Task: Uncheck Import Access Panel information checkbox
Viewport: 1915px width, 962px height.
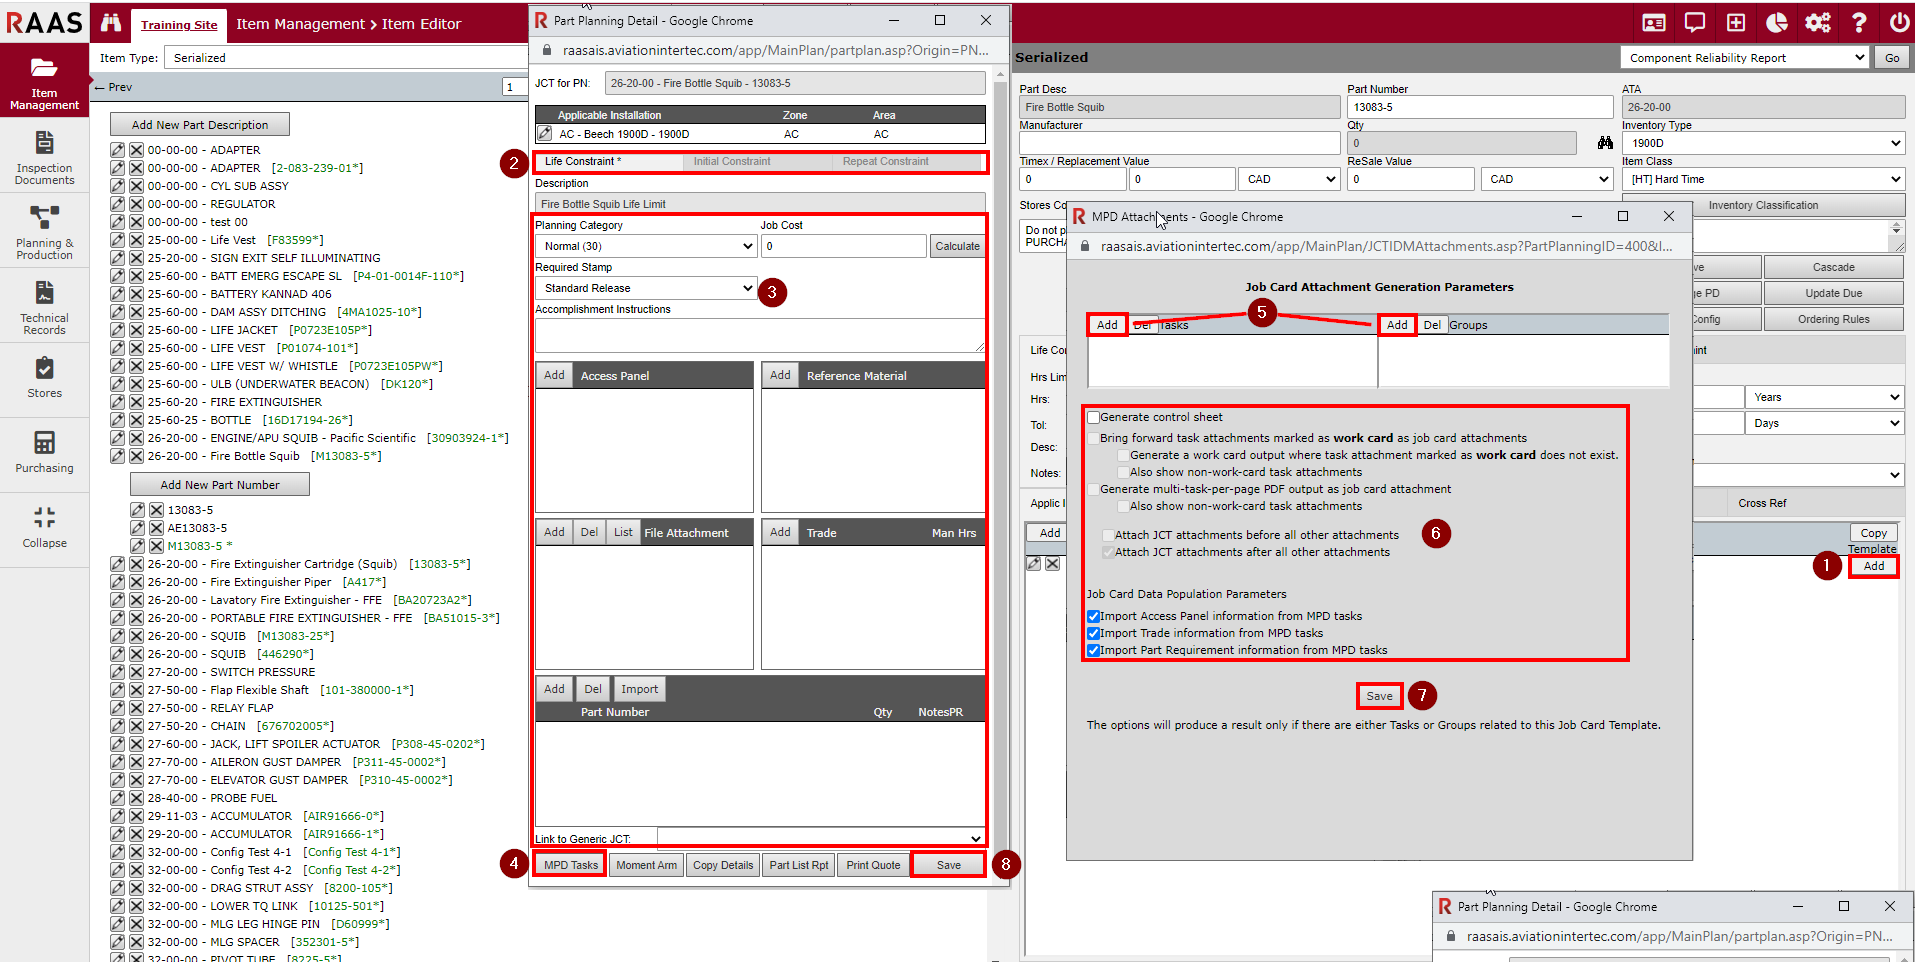Action: pyautogui.click(x=1094, y=617)
